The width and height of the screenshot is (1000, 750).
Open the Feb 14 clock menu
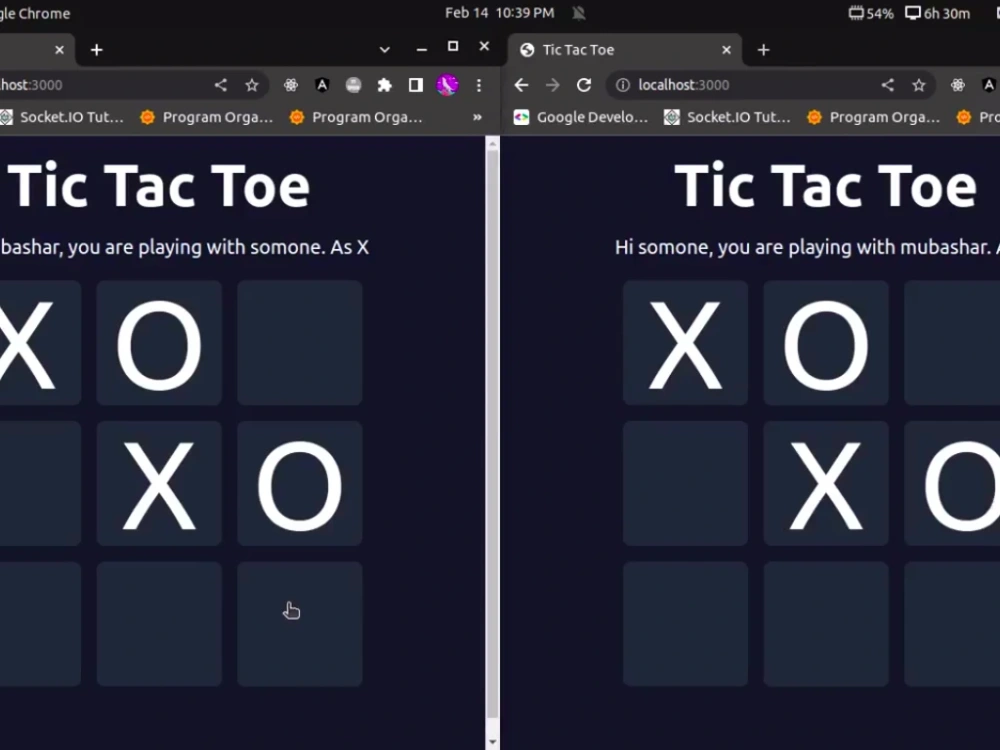click(x=500, y=14)
